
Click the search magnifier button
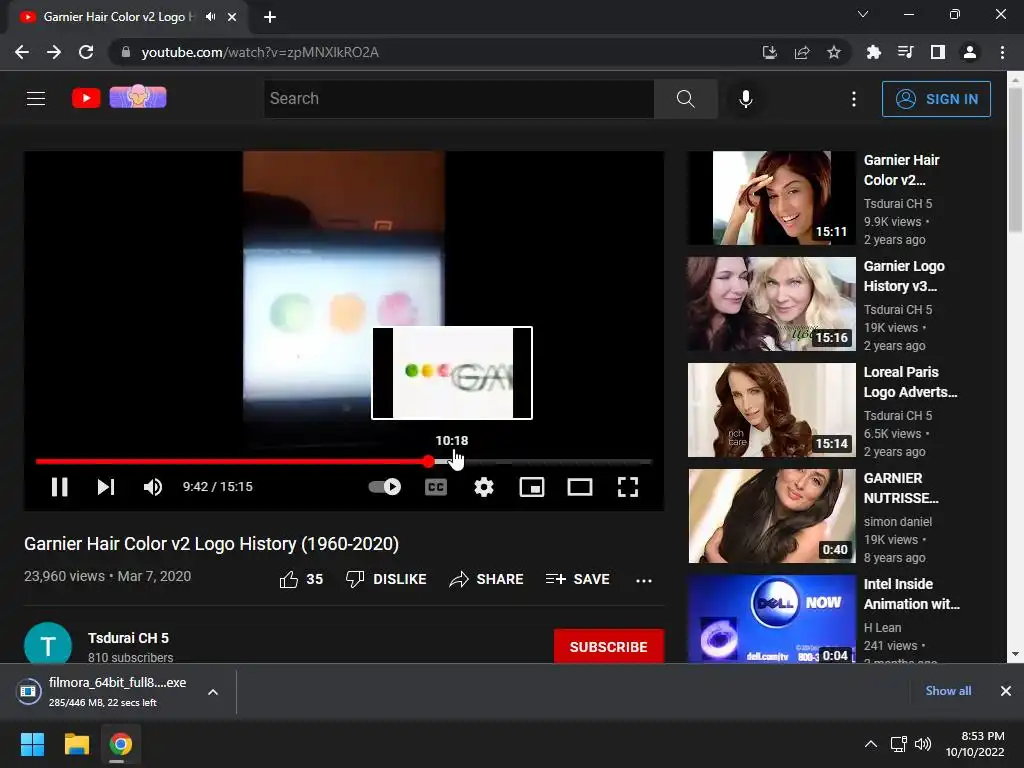[686, 99]
